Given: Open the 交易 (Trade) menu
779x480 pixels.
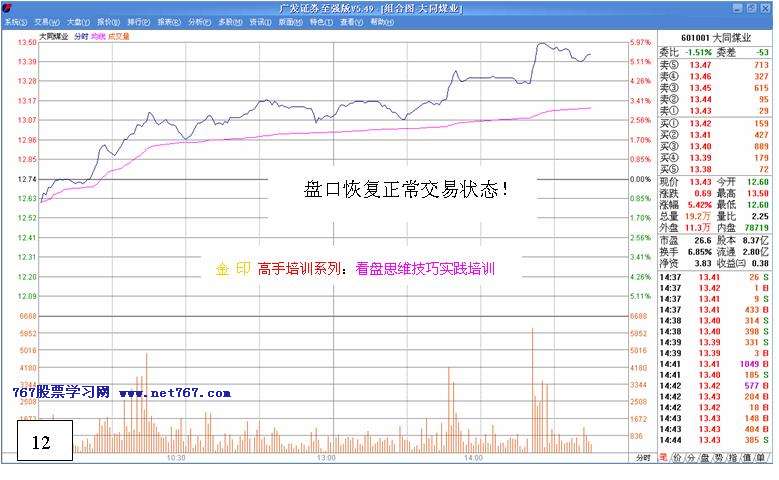Looking at the screenshot, I should tap(46, 21).
